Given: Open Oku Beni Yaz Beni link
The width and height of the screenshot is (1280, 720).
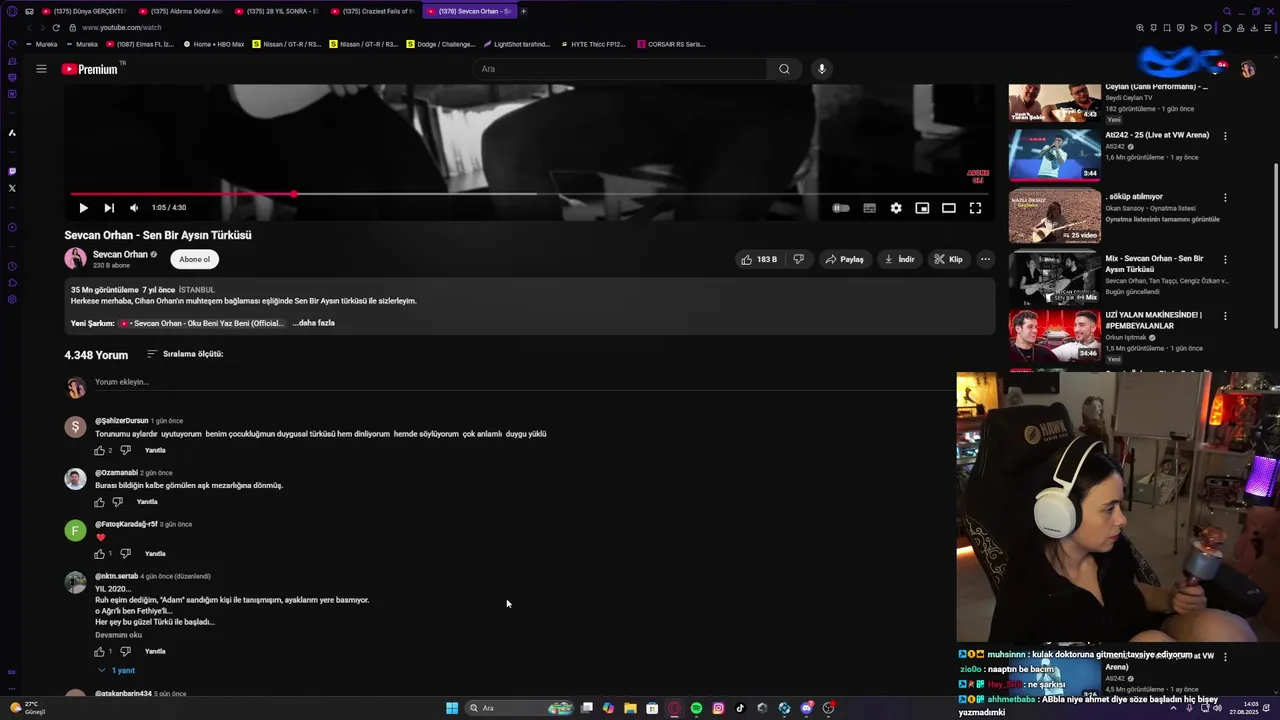Looking at the screenshot, I should pyautogui.click(x=202, y=323).
